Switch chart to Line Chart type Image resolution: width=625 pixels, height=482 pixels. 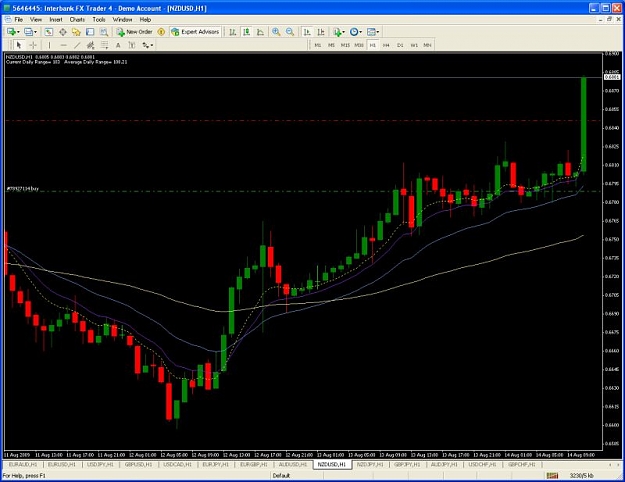260,32
